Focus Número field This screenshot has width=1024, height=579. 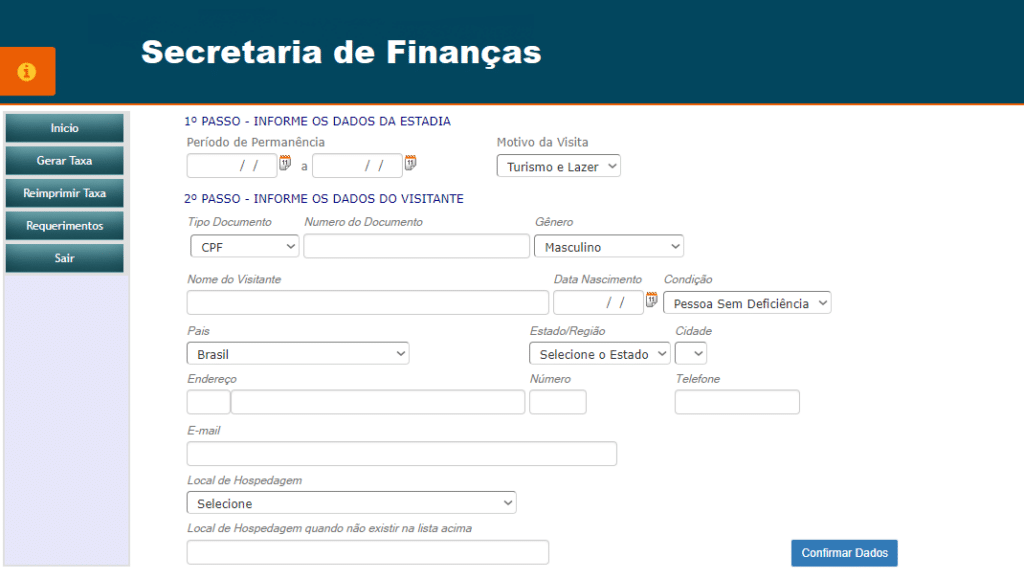click(558, 402)
